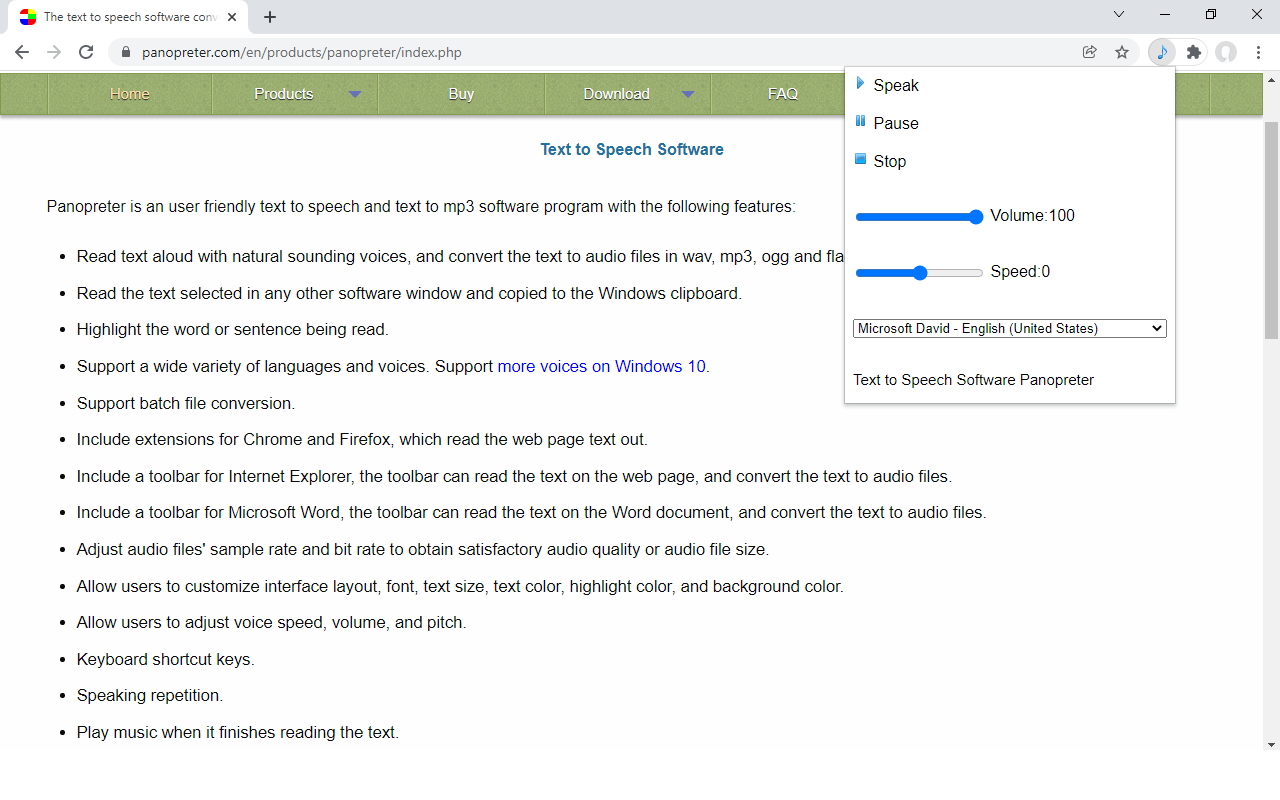Open the Microsoft David voice dropdown
The height and width of the screenshot is (800, 1280).
click(1010, 328)
